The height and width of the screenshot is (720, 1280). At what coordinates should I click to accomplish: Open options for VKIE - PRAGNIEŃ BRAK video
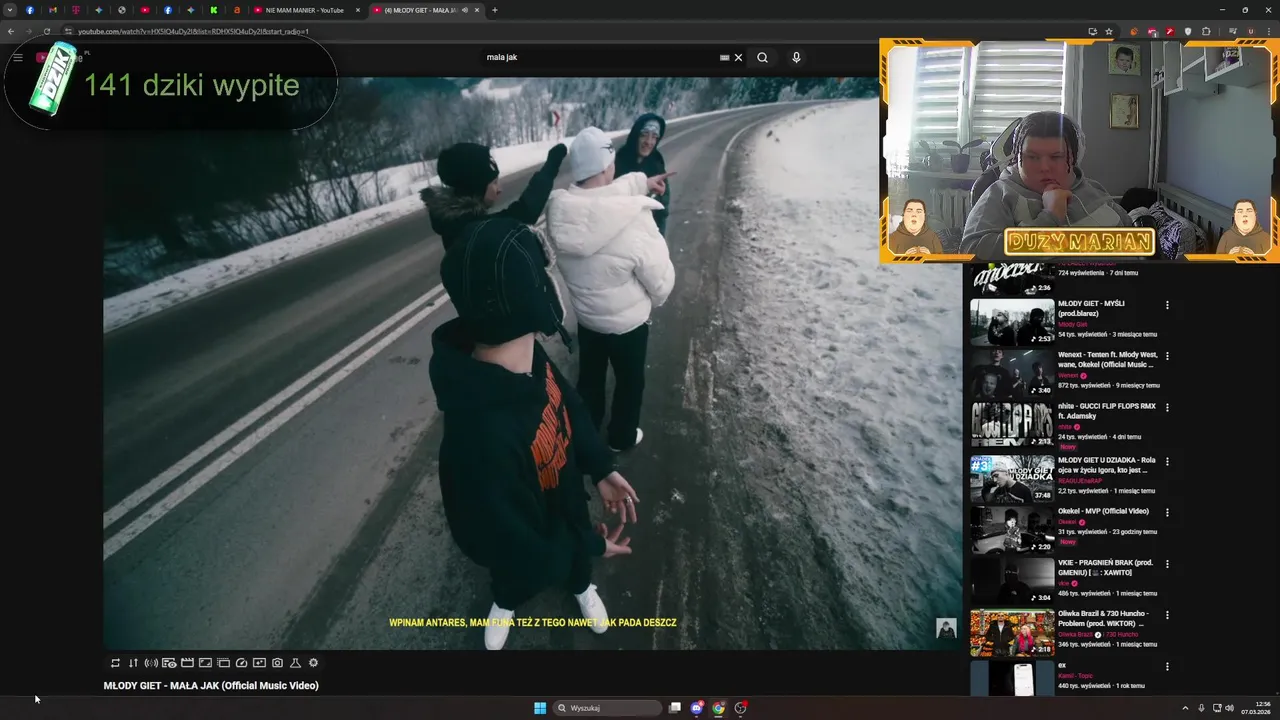(x=1167, y=564)
